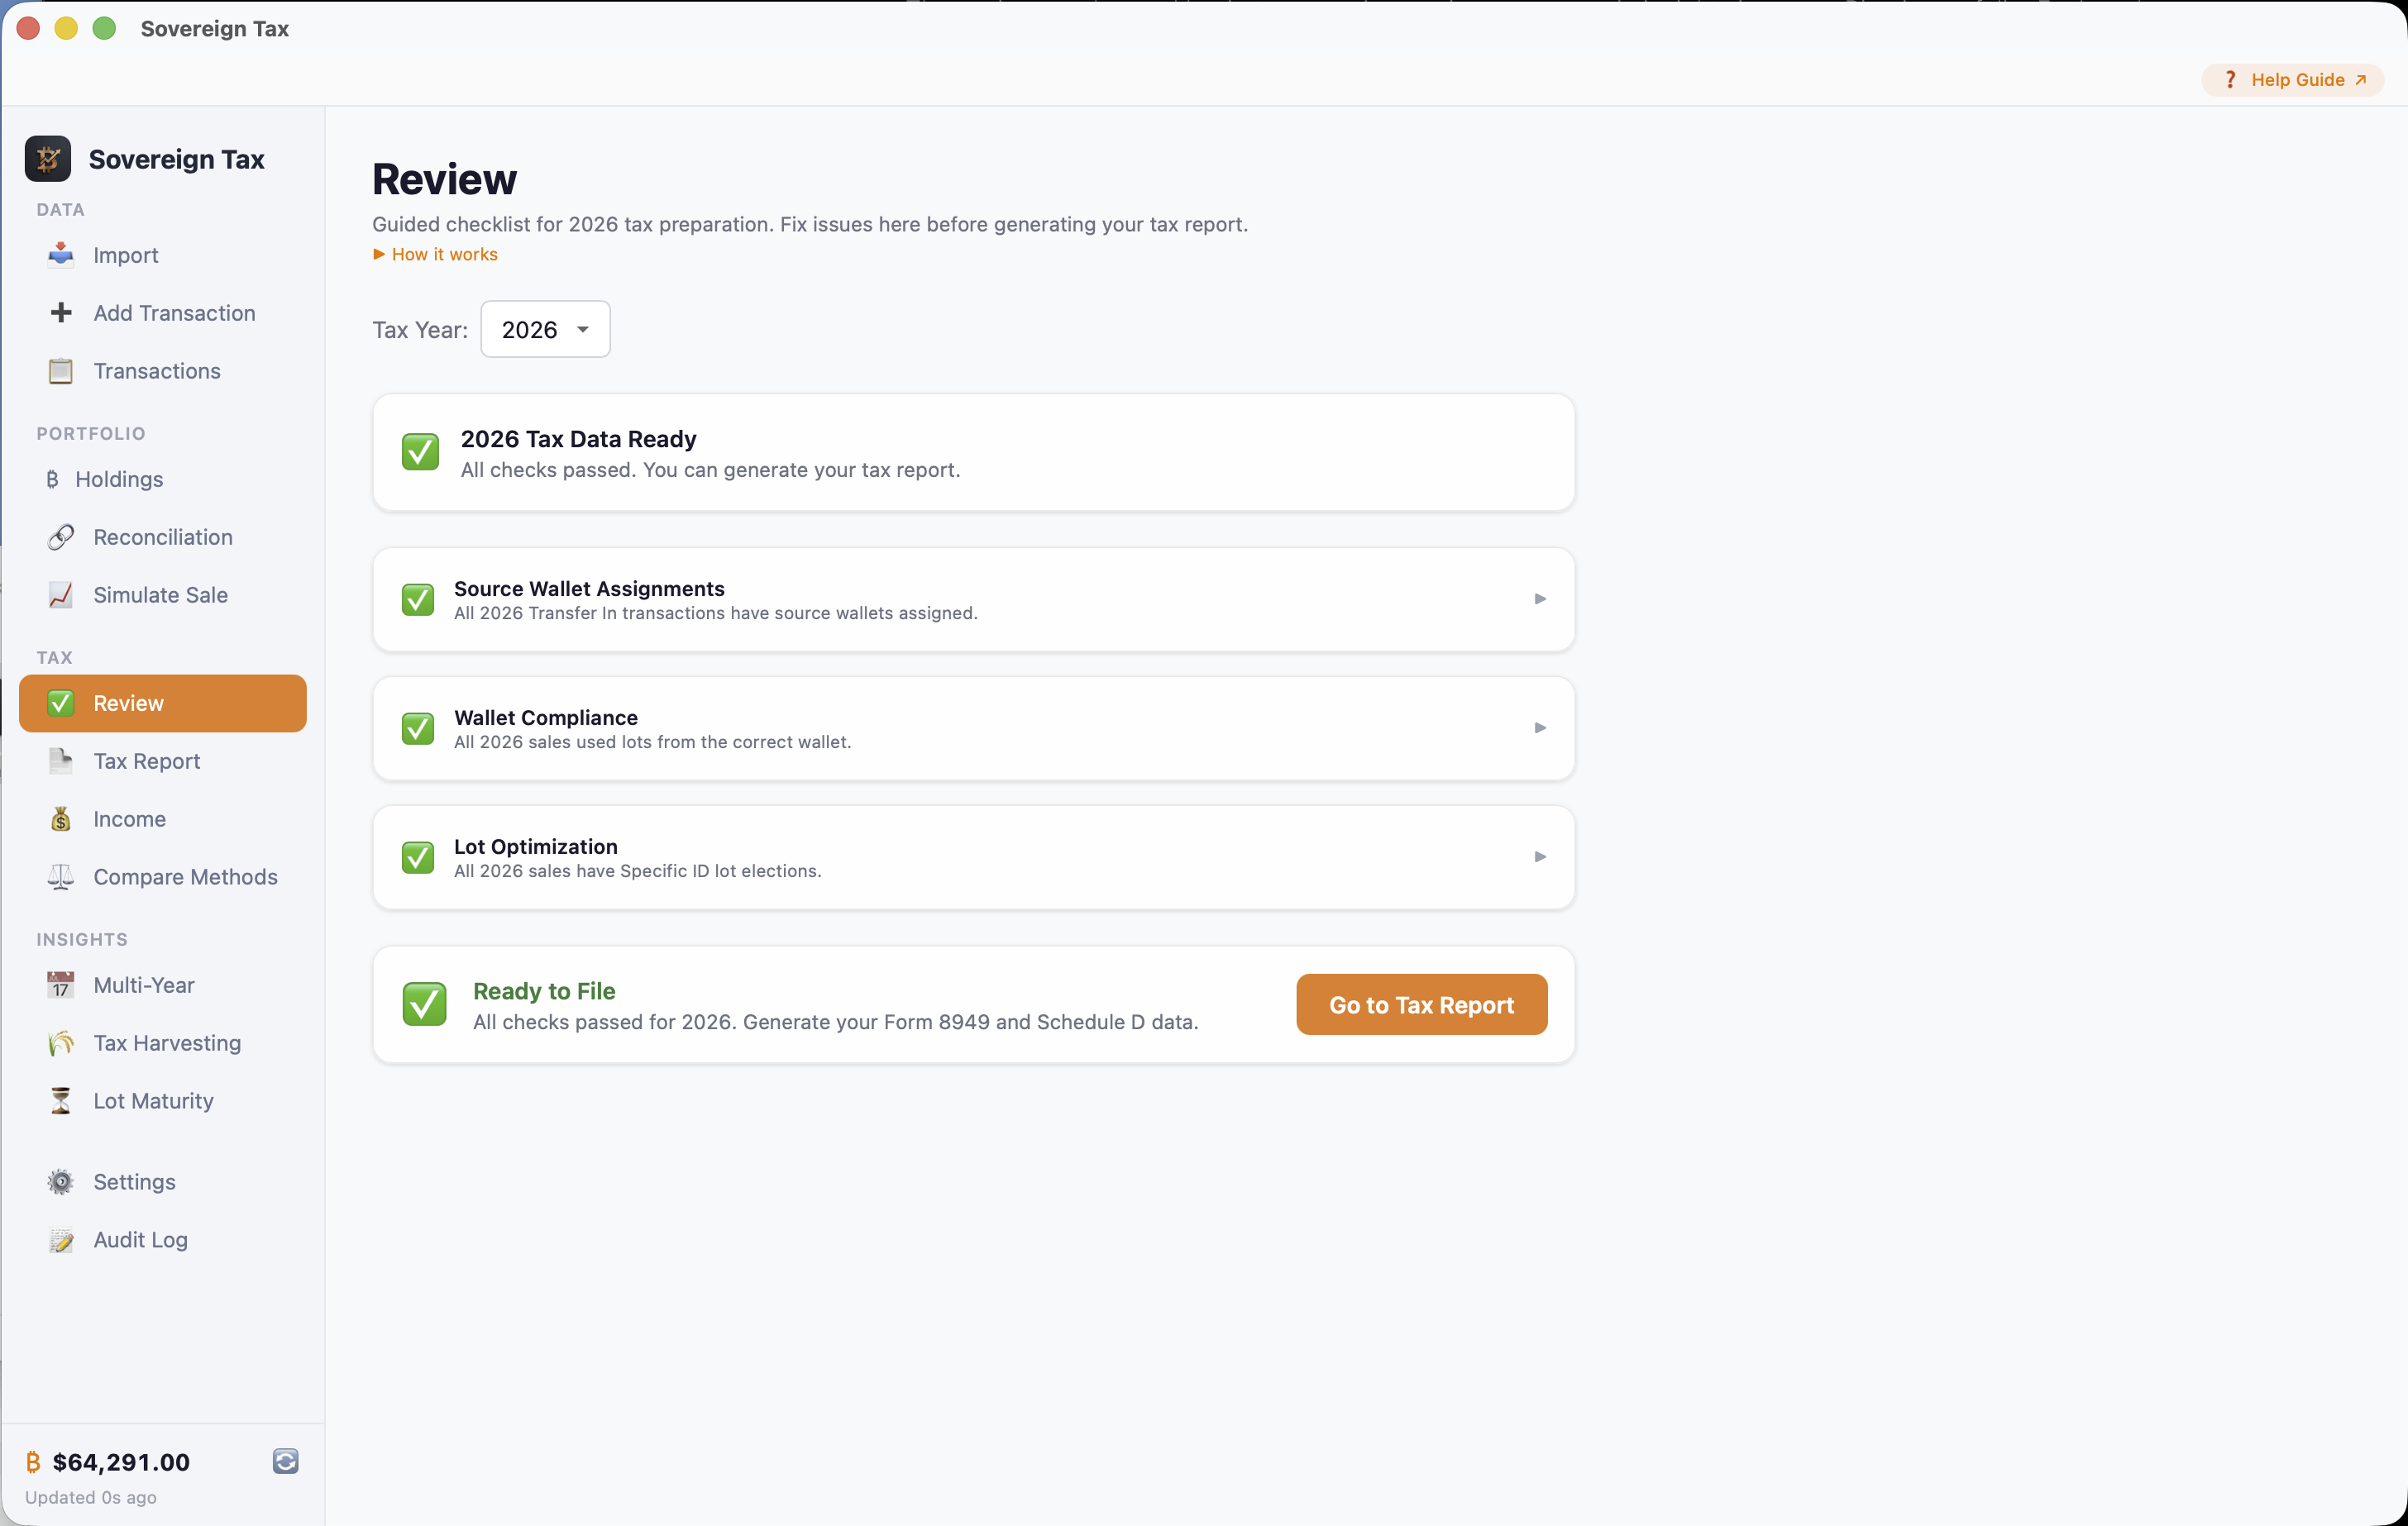Click the balance refresh icon
This screenshot has height=1526, width=2408.
point(285,1461)
